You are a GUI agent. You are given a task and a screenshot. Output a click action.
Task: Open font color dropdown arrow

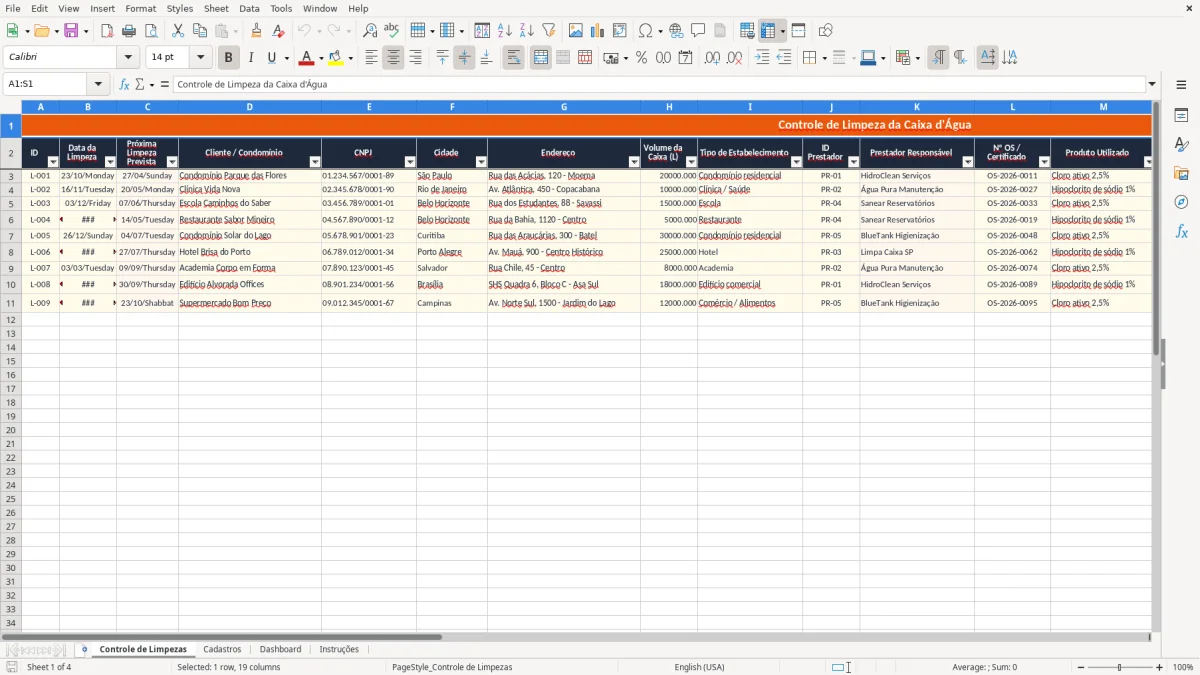320,58
